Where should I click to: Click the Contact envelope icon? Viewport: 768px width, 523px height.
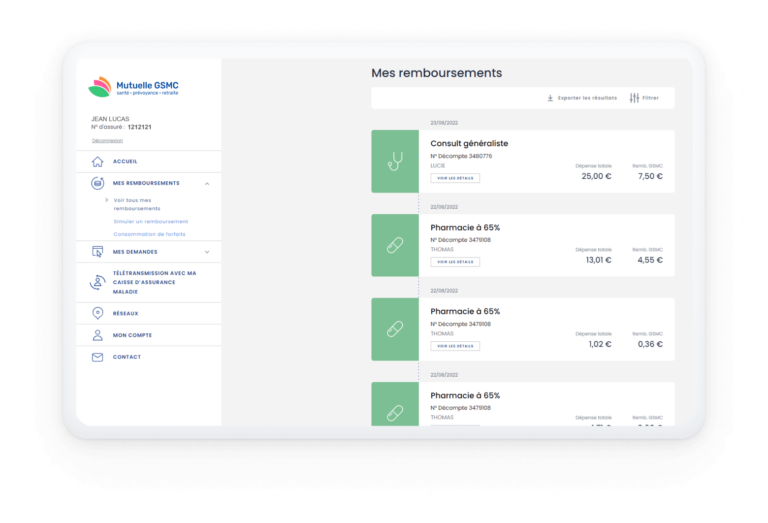97,357
